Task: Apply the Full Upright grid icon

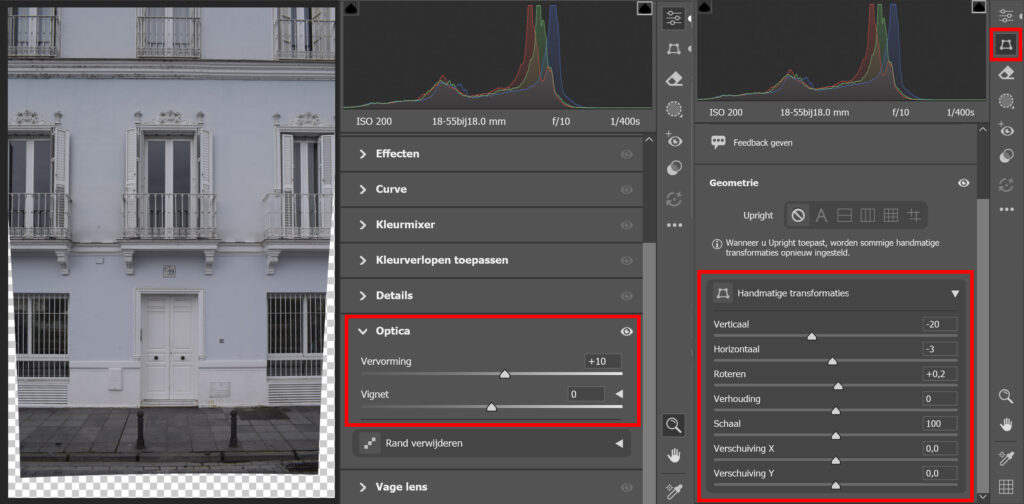Action: pos(890,215)
